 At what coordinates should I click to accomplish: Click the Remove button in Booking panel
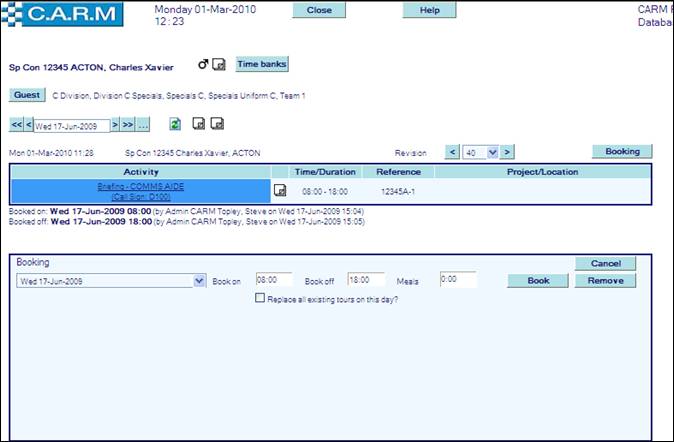(x=604, y=280)
